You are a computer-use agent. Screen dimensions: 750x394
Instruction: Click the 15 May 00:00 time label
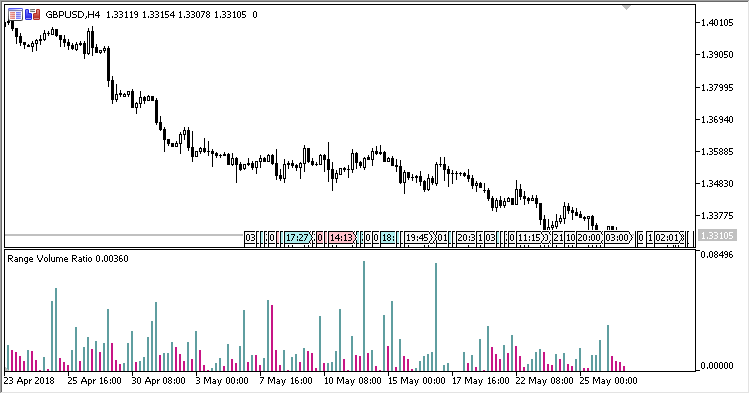click(417, 381)
